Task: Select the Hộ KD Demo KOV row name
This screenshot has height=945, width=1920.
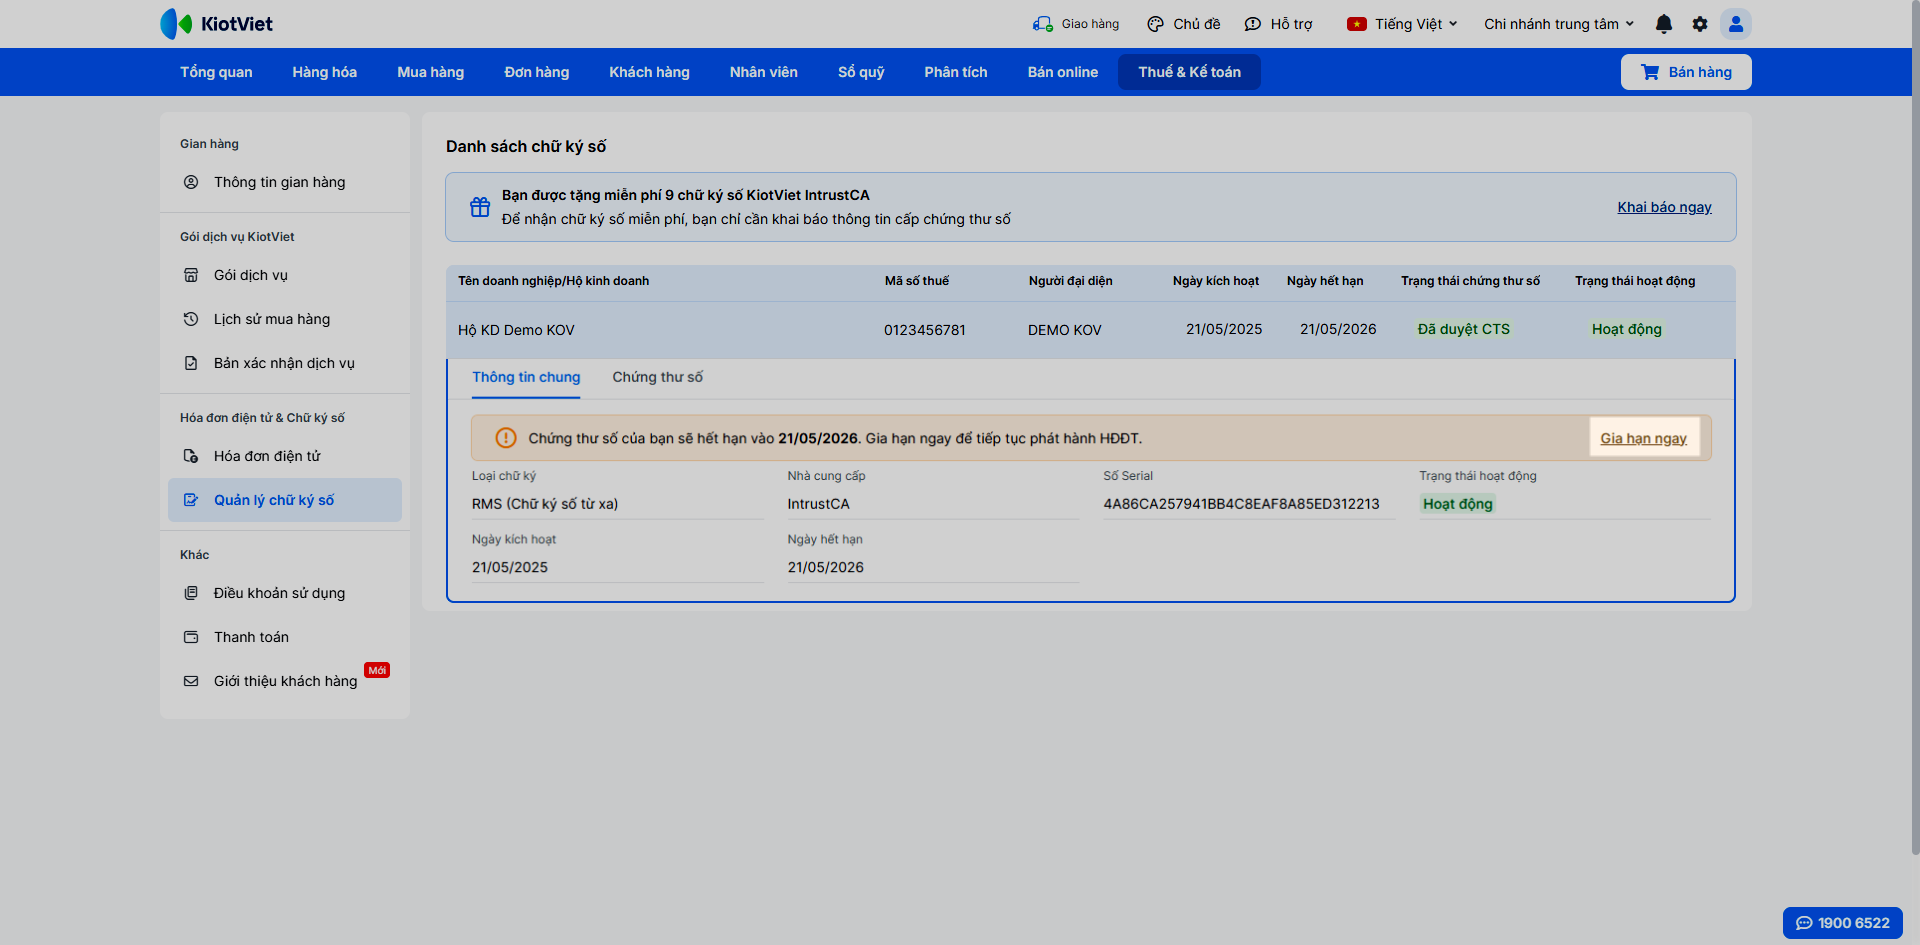Action: click(x=516, y=330)
